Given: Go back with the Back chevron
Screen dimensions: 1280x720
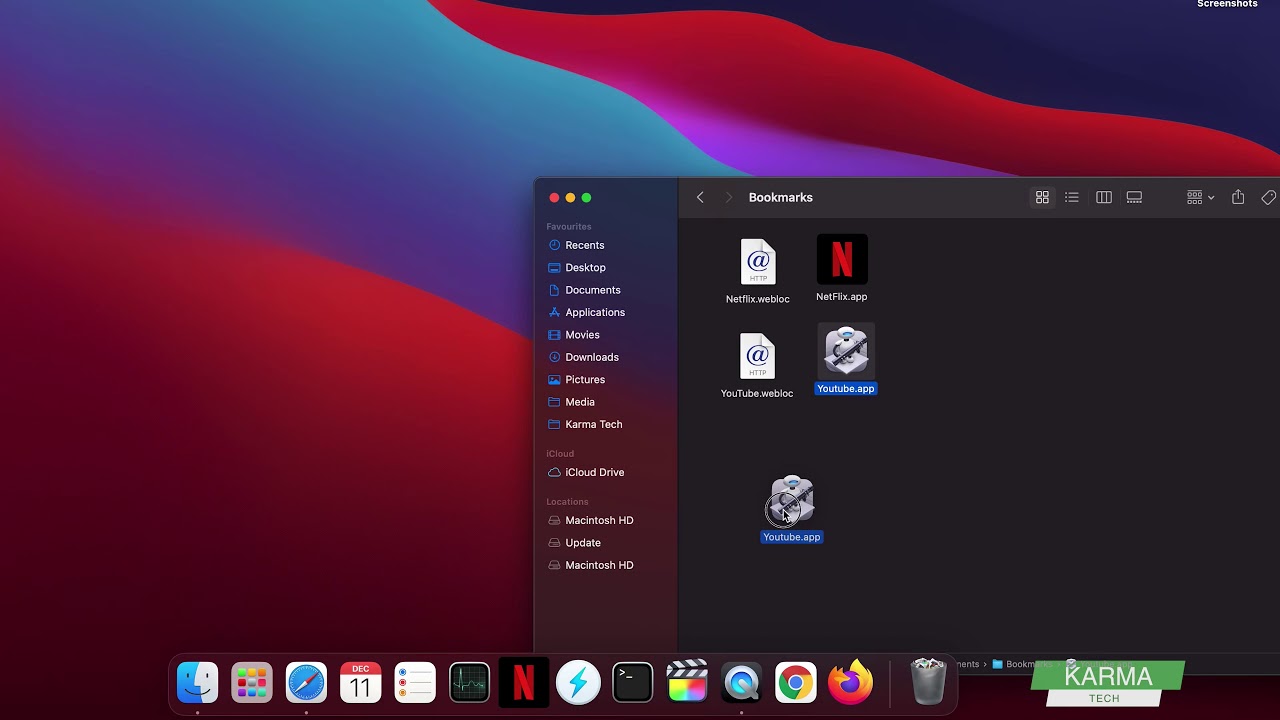Looking at the screenshot, I should pyautogui.click(x=700, y=198).
